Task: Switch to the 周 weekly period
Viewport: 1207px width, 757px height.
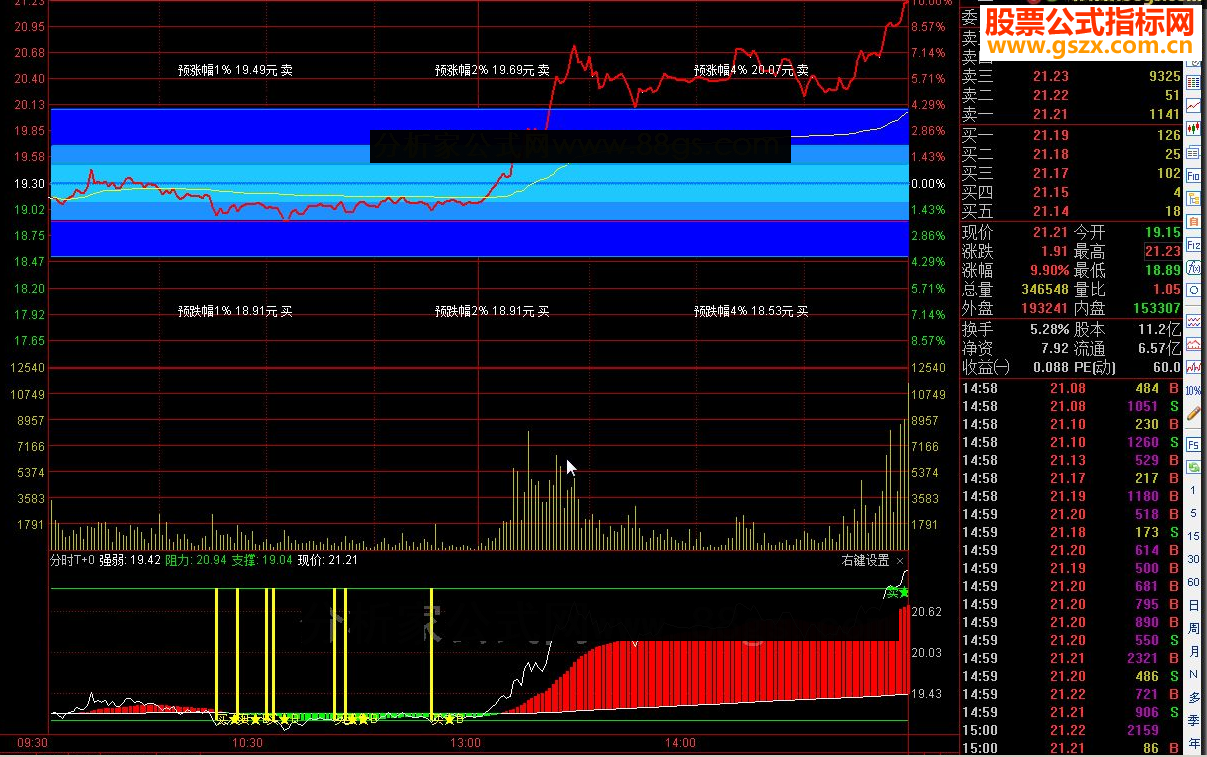Action: (1194, 628)
